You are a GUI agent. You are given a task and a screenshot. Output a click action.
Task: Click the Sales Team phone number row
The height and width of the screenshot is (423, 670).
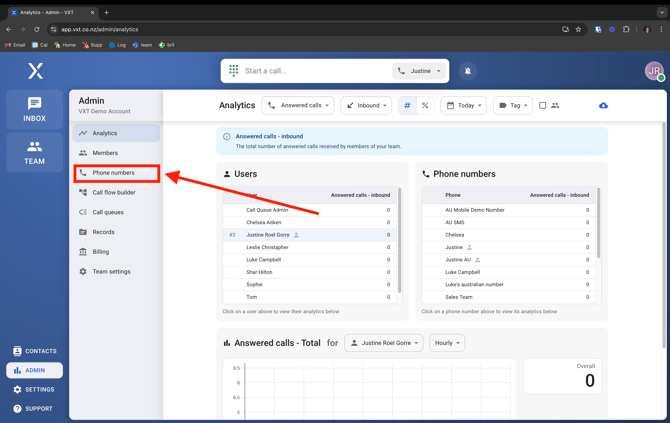(459, 297)
